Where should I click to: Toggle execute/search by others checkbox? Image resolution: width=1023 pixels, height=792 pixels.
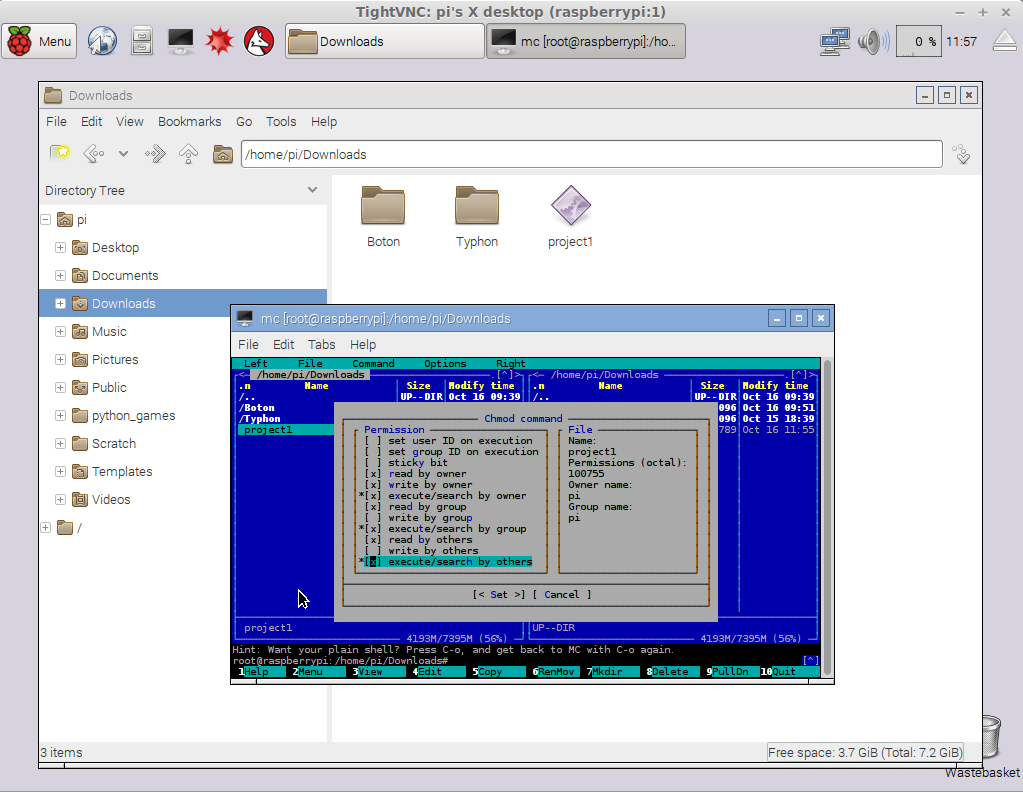(x=373, y=562)
